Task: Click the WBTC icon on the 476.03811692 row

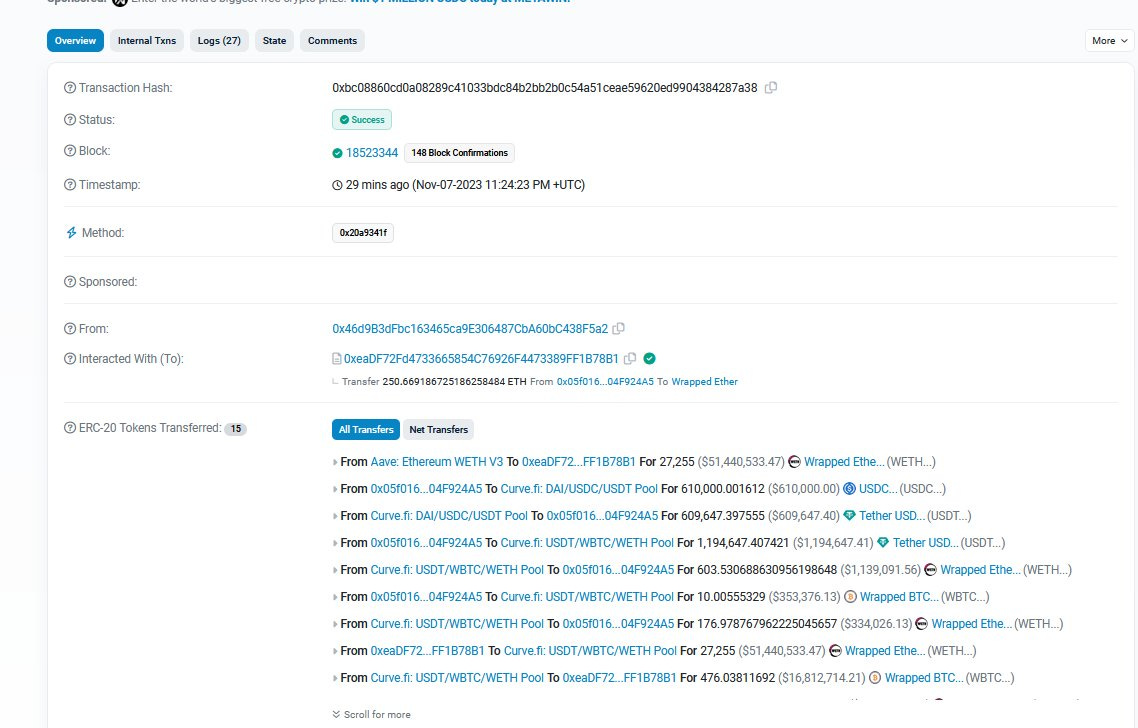Action: [x=875, y=678]
